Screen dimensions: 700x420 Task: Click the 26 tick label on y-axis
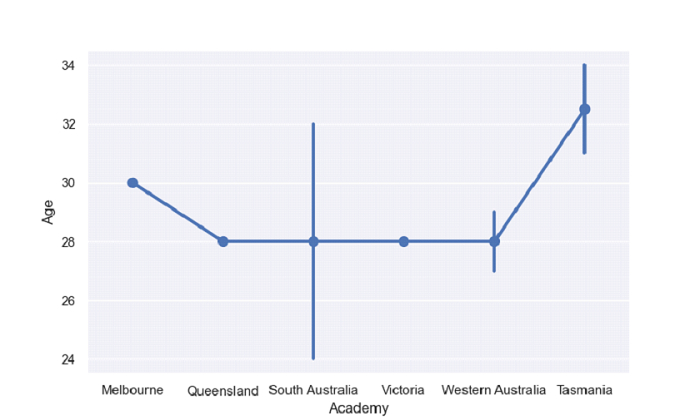70,301
